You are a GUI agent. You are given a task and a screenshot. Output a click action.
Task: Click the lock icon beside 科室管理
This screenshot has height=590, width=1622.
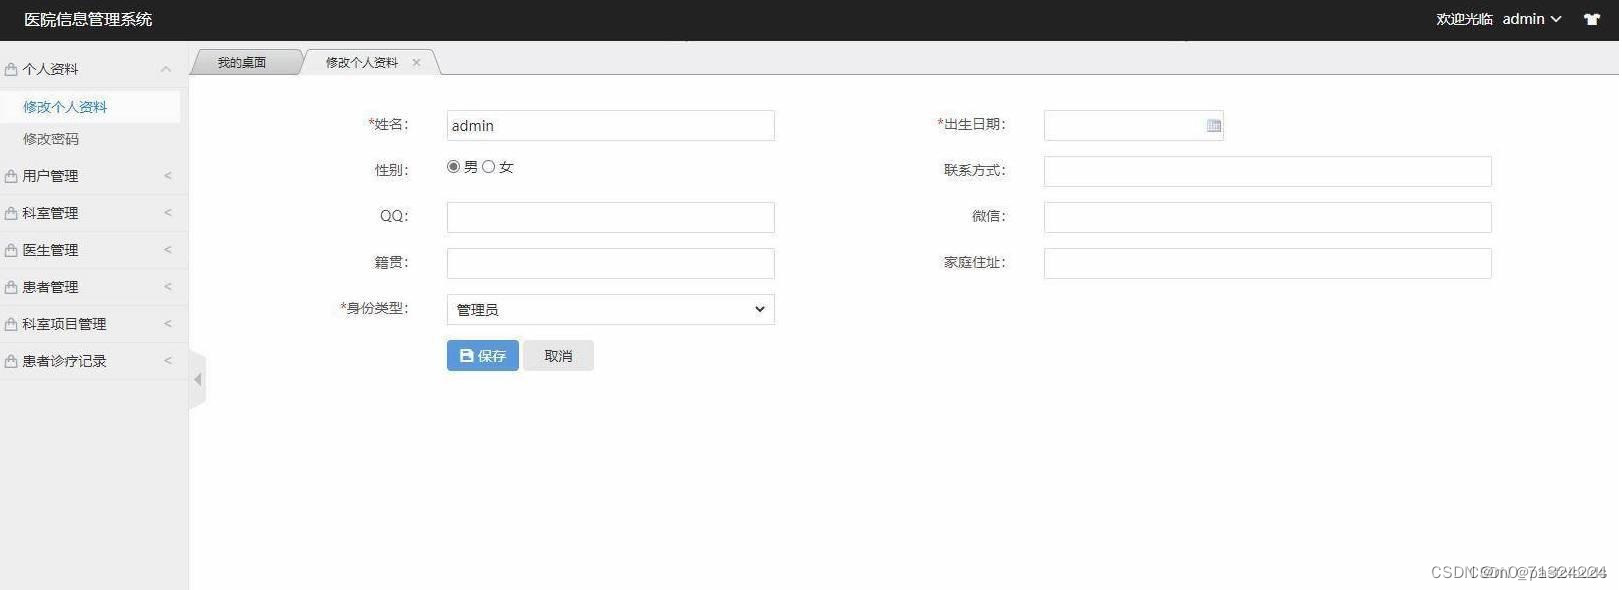(x=11, y=213)
